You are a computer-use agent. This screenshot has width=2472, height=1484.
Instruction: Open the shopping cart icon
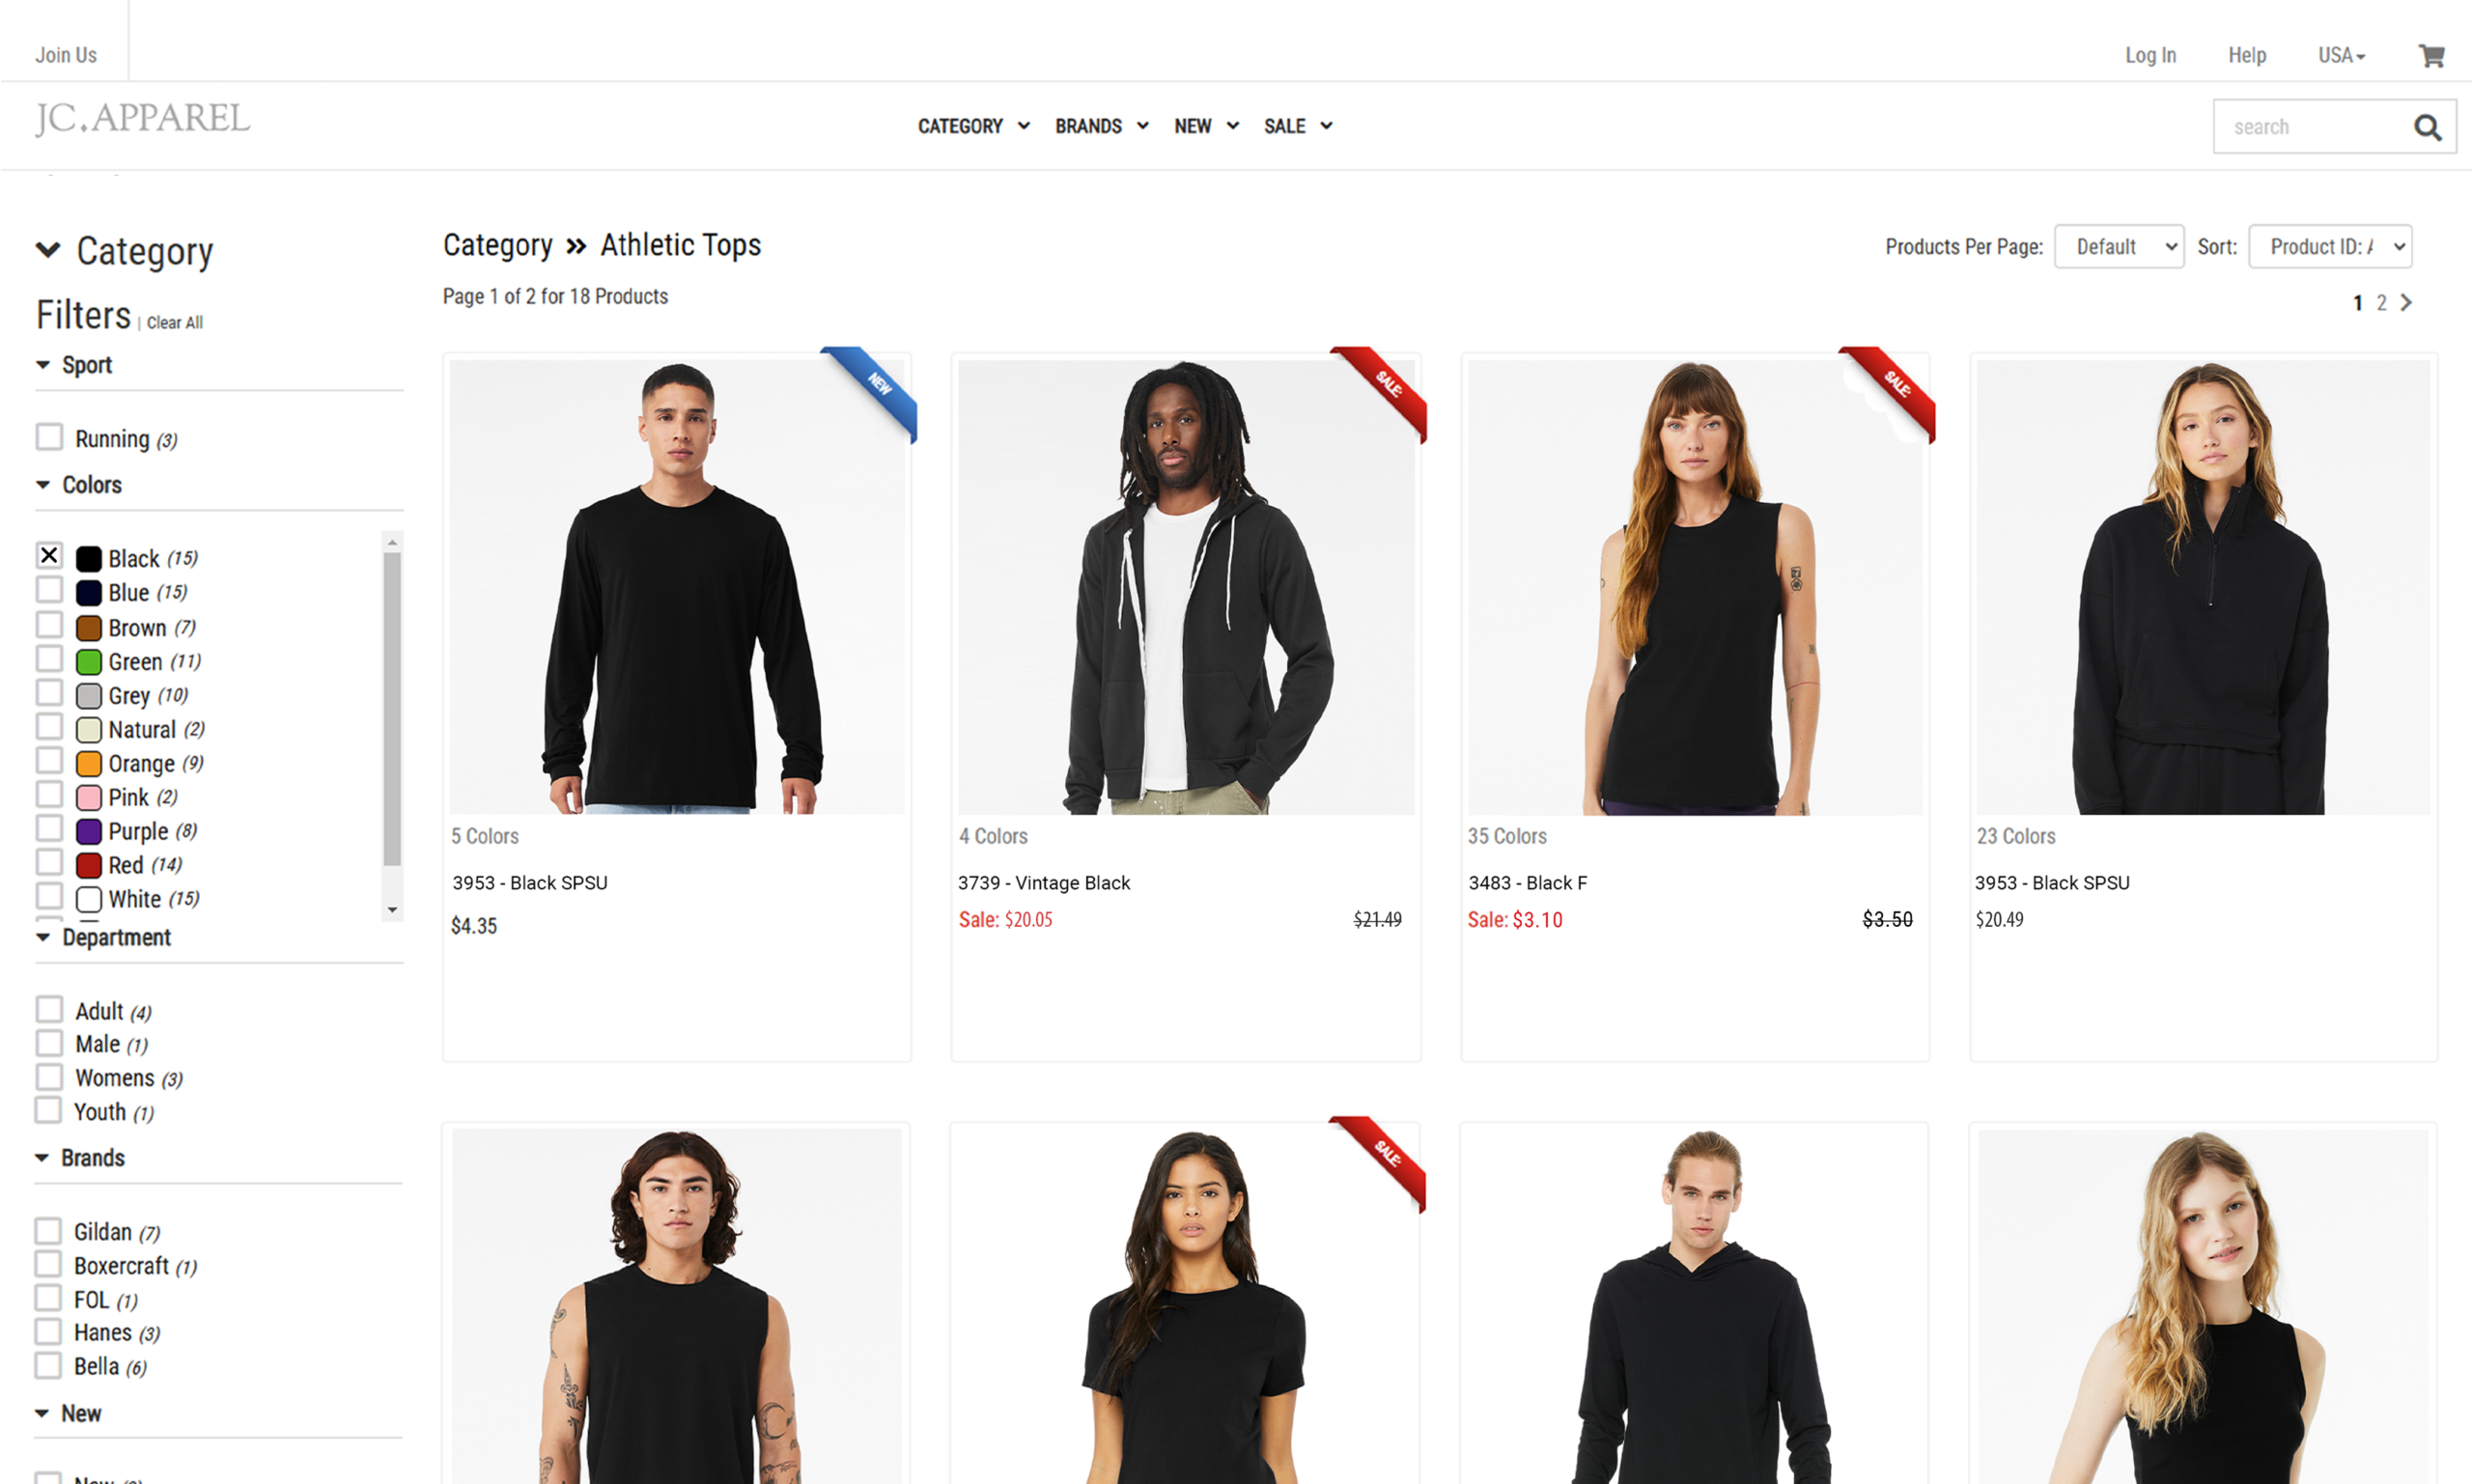(x=2431, y=56)
